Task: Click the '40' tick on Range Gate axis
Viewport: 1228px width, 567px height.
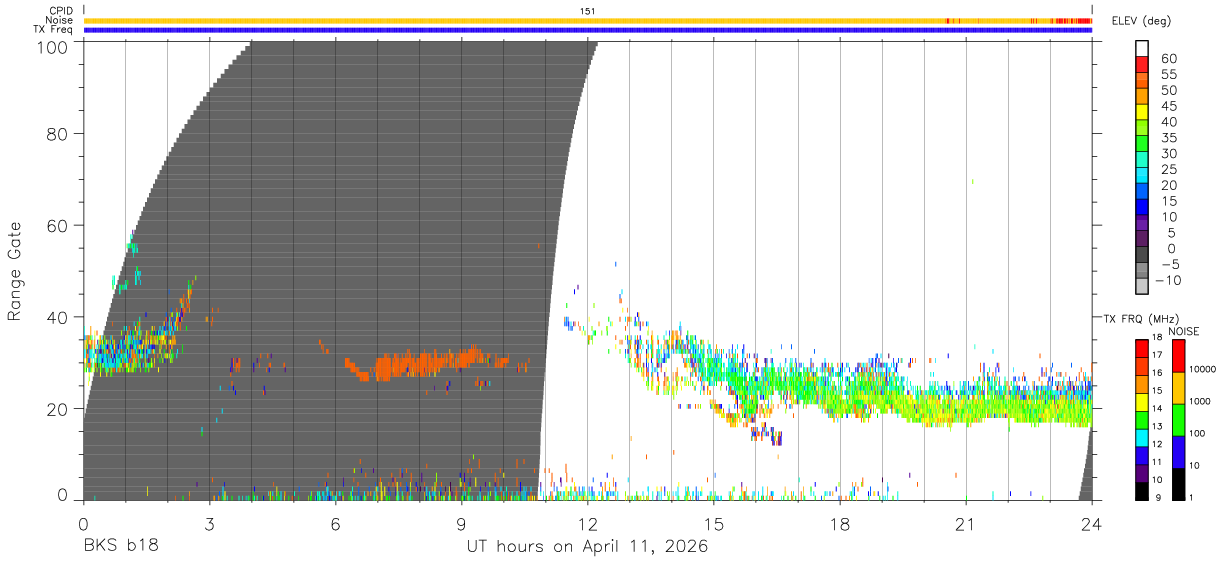Action: (x=57, y=317)
